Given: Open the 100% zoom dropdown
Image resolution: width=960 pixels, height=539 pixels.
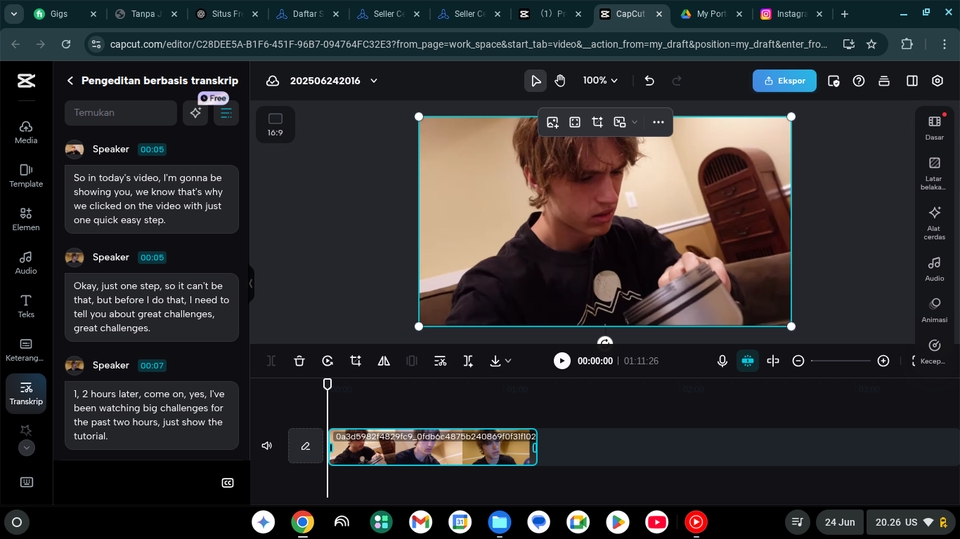Looking at the screenshot, I should point(600,80).
